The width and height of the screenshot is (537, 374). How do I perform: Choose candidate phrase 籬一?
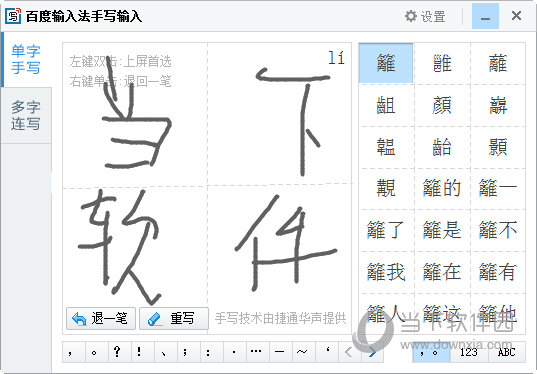[498, 188]
